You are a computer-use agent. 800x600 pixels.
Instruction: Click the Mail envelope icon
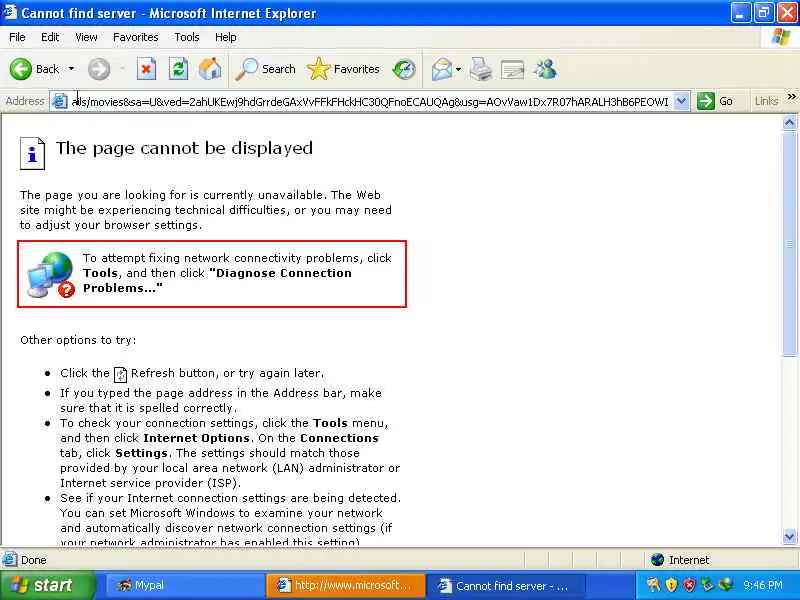(441, 69)
